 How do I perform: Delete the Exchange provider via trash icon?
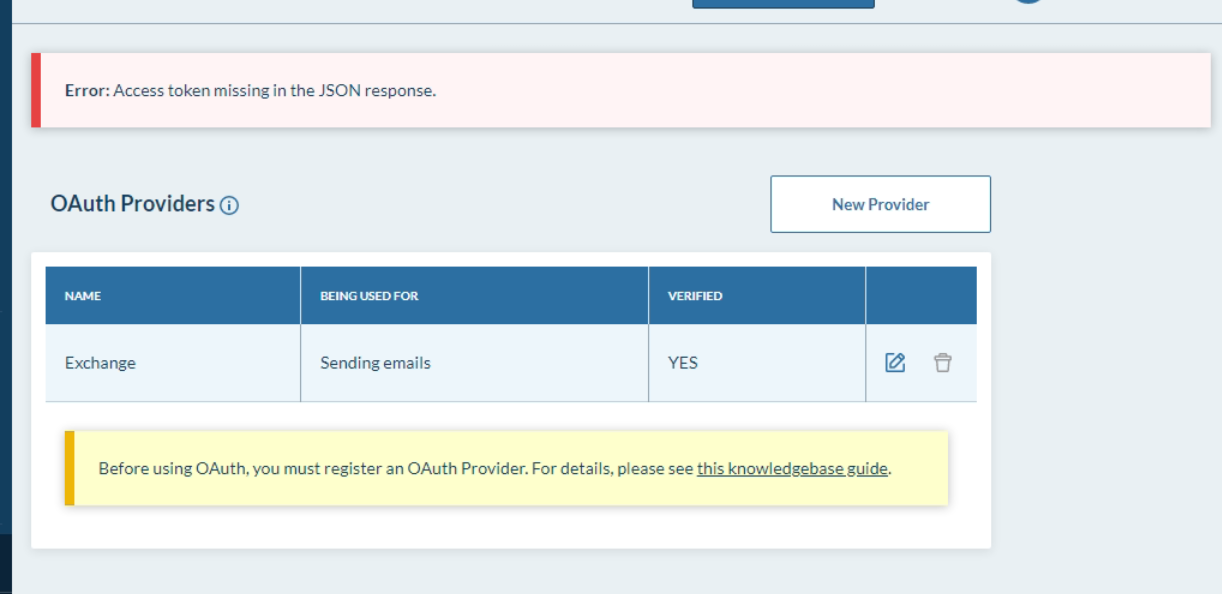click(x=943, y=363)
